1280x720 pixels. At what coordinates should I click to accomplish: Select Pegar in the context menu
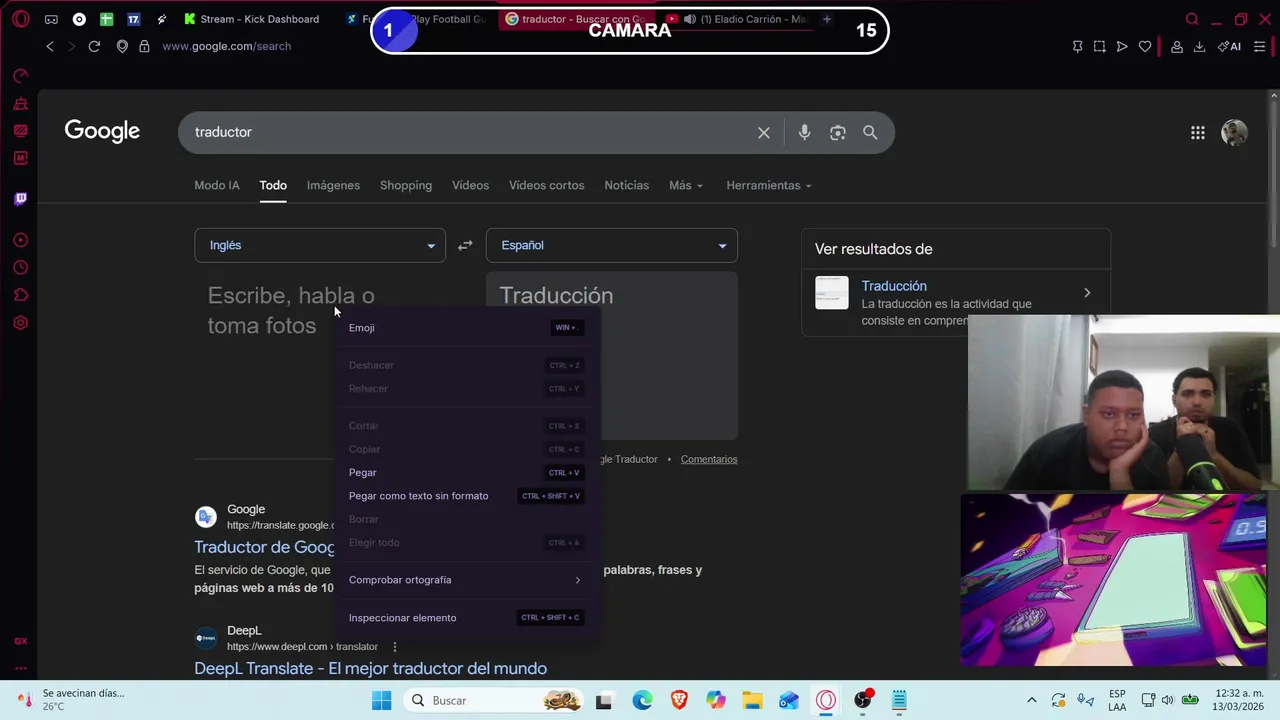click(x=465, y=473)
